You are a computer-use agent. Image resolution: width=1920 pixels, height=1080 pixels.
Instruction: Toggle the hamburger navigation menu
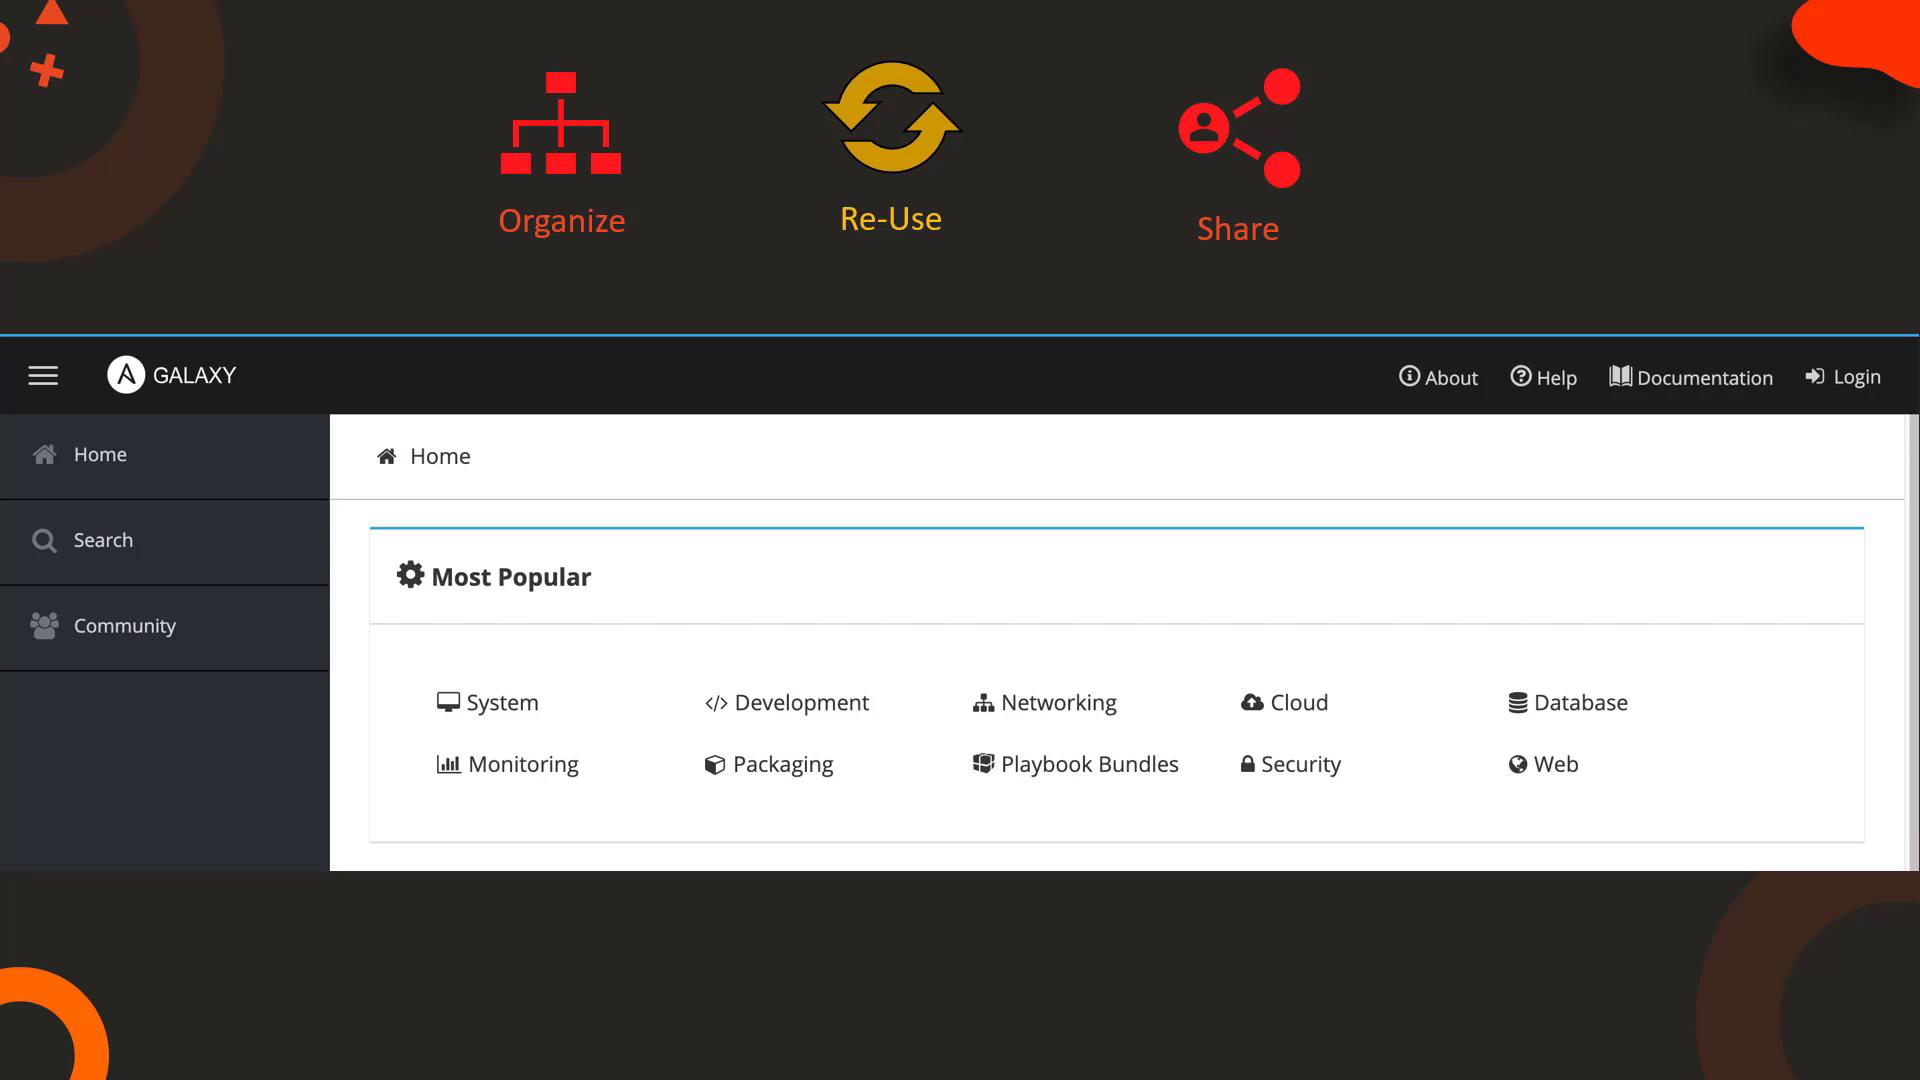click(43, 376)
